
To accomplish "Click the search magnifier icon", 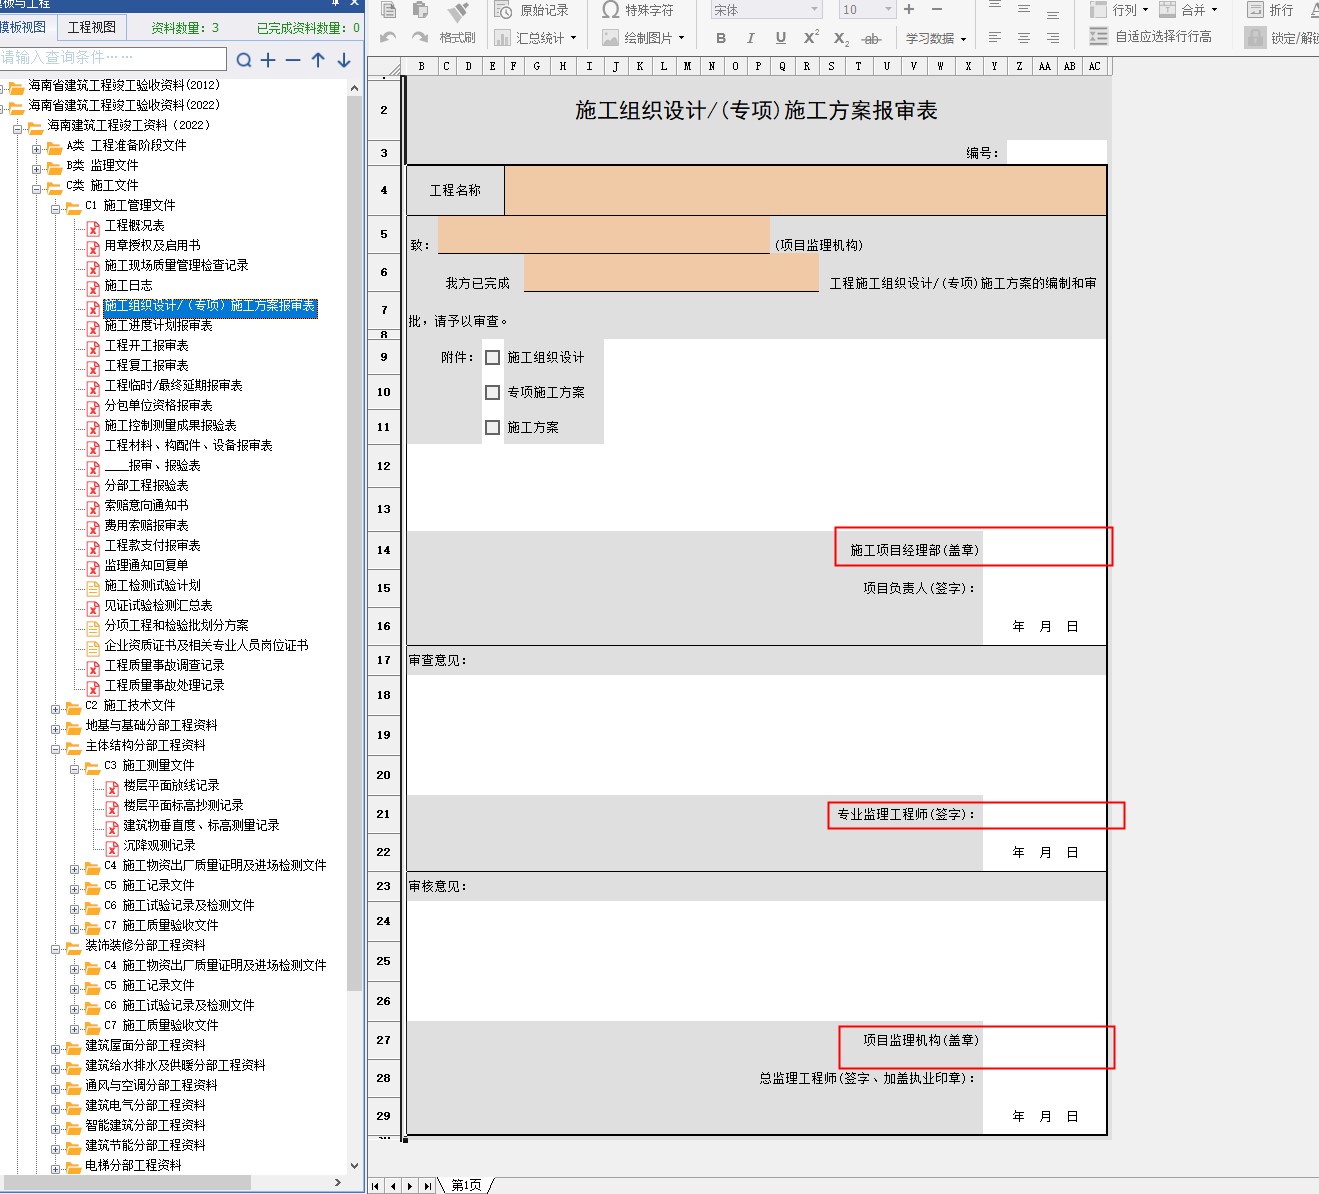I will point(244,60).
